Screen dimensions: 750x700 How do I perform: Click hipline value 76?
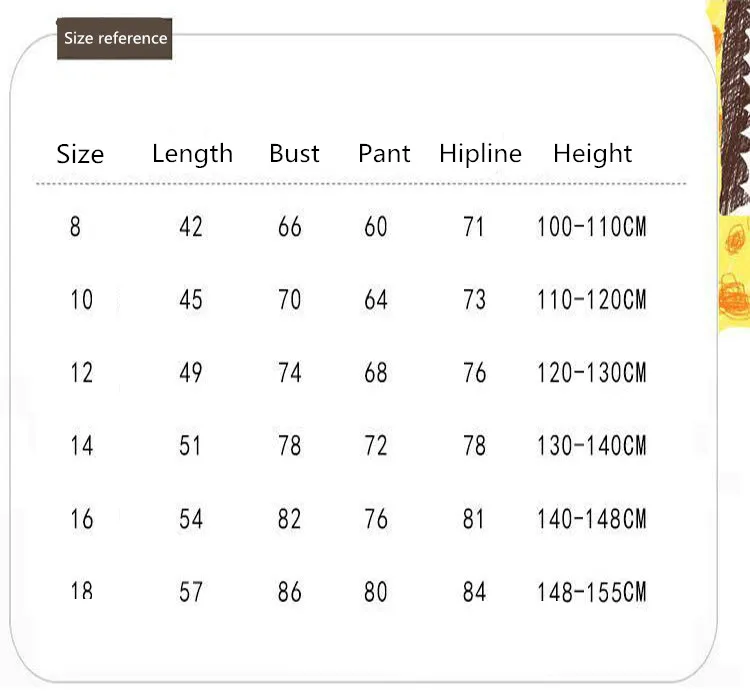pyautogui.click(x=474, y=373)
